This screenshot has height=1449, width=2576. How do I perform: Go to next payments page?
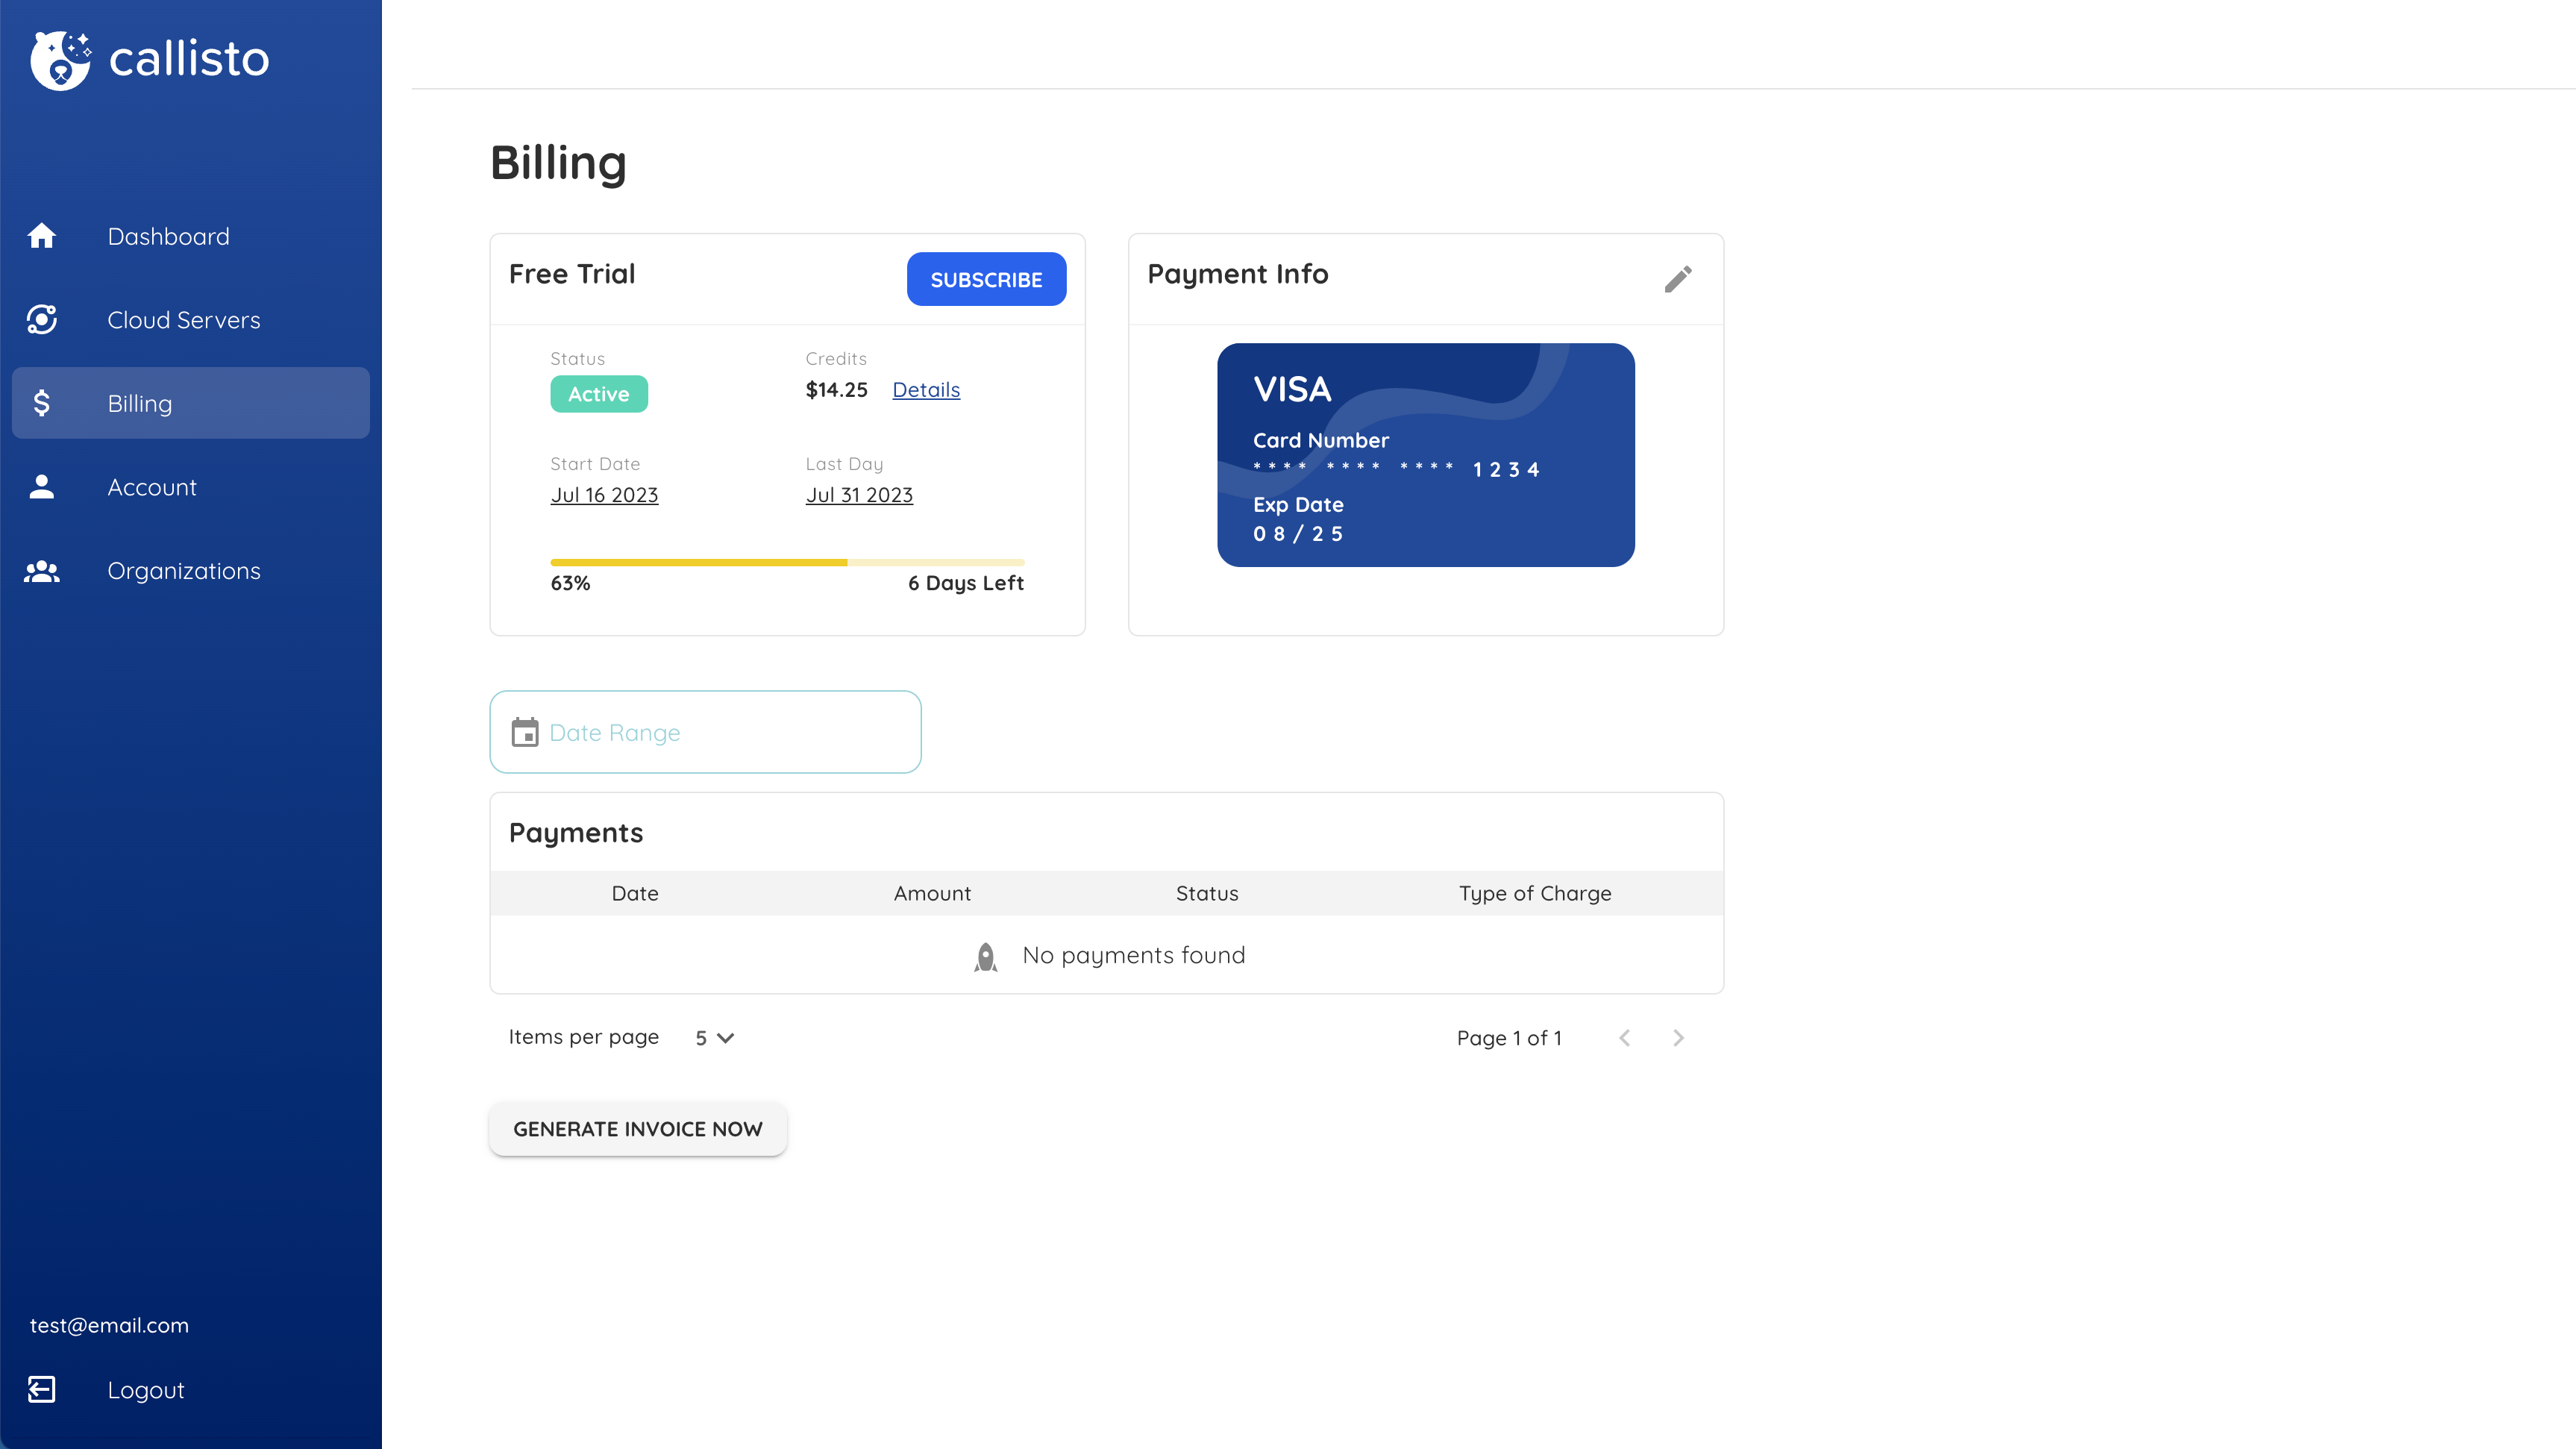[x=1678, y=1038]
